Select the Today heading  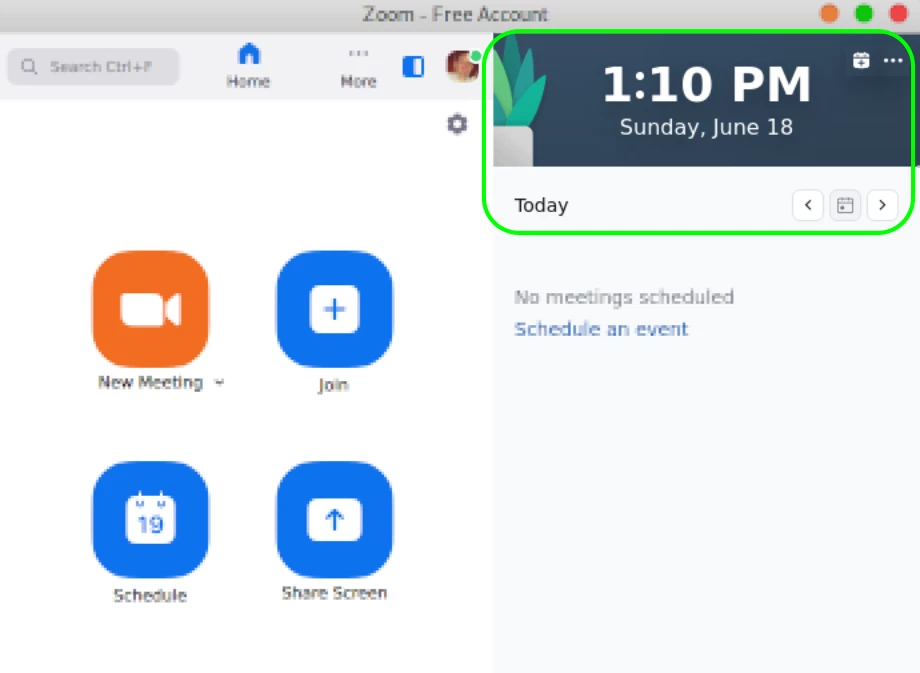tap(541, 205)
